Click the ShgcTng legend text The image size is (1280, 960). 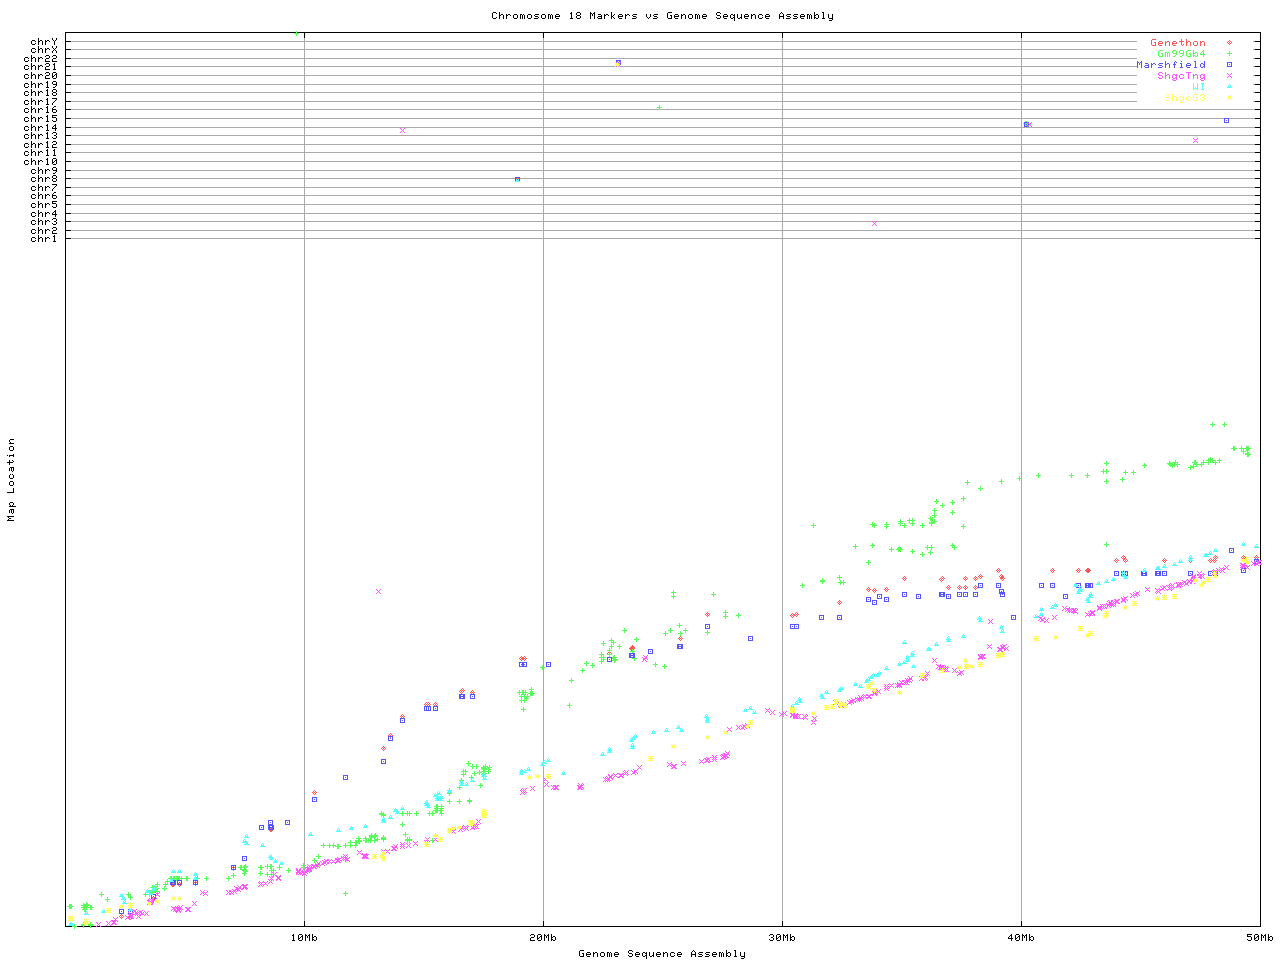pos(1181,76)
